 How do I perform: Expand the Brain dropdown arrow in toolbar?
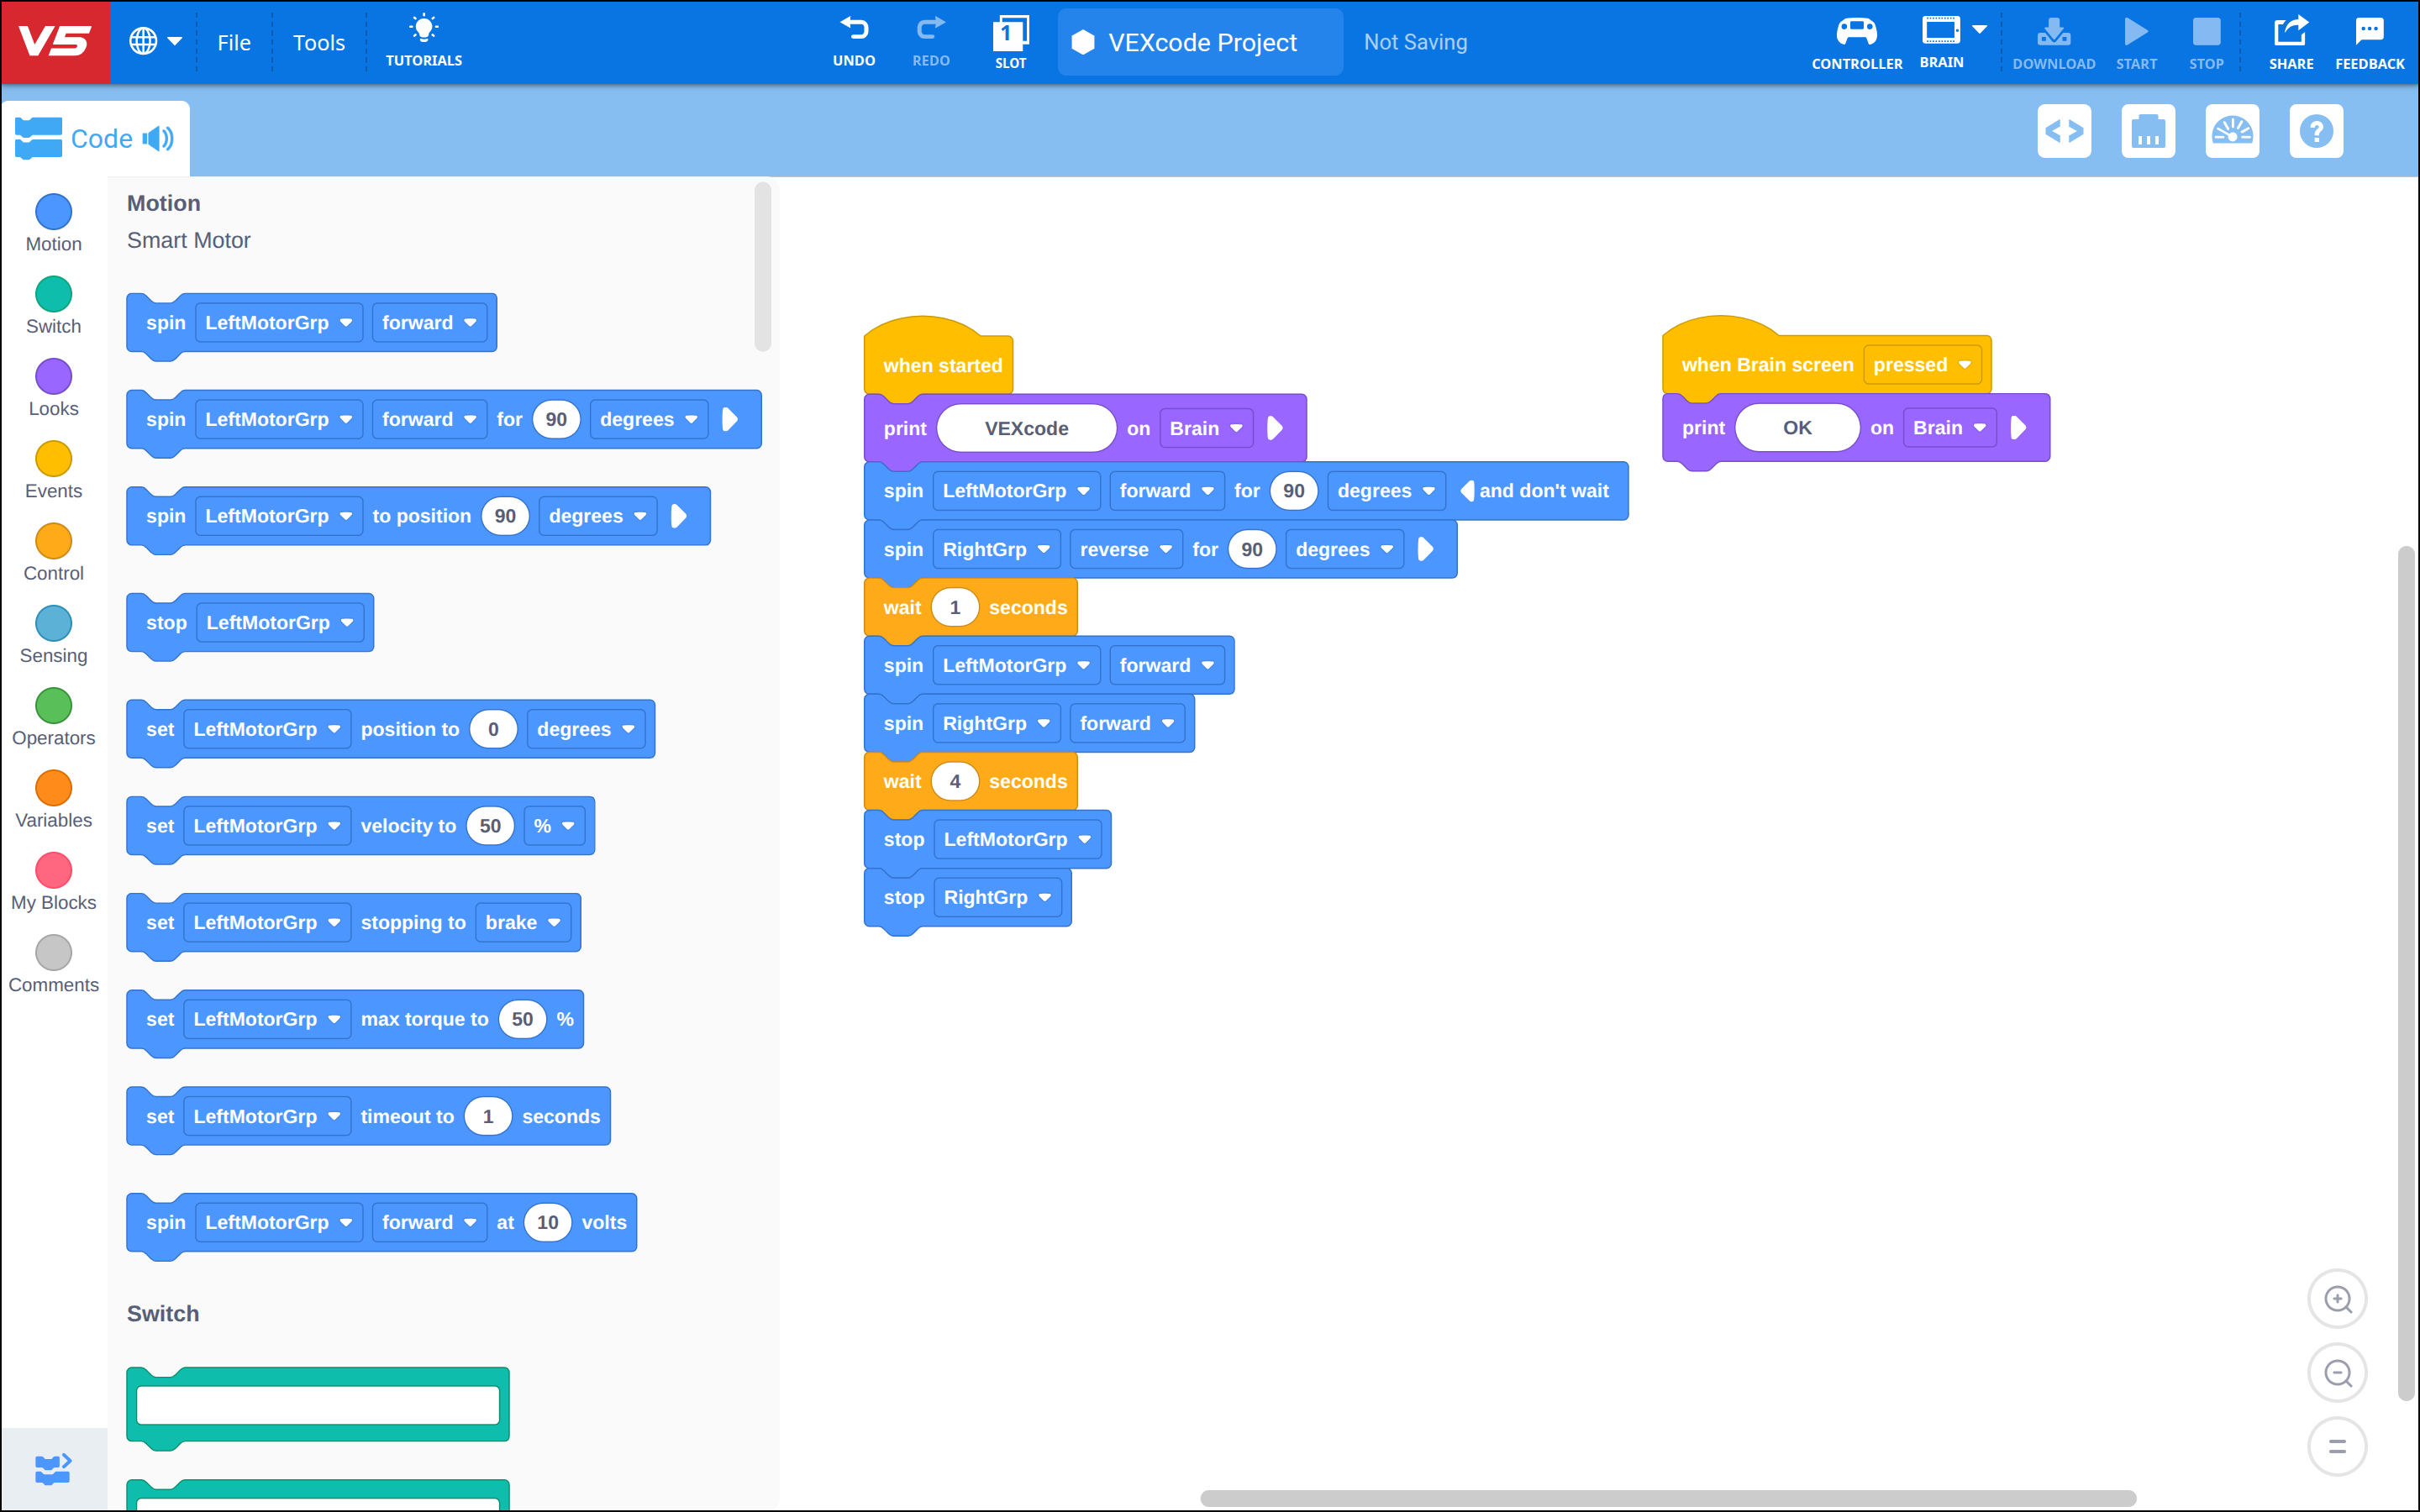coord(1980,30)
